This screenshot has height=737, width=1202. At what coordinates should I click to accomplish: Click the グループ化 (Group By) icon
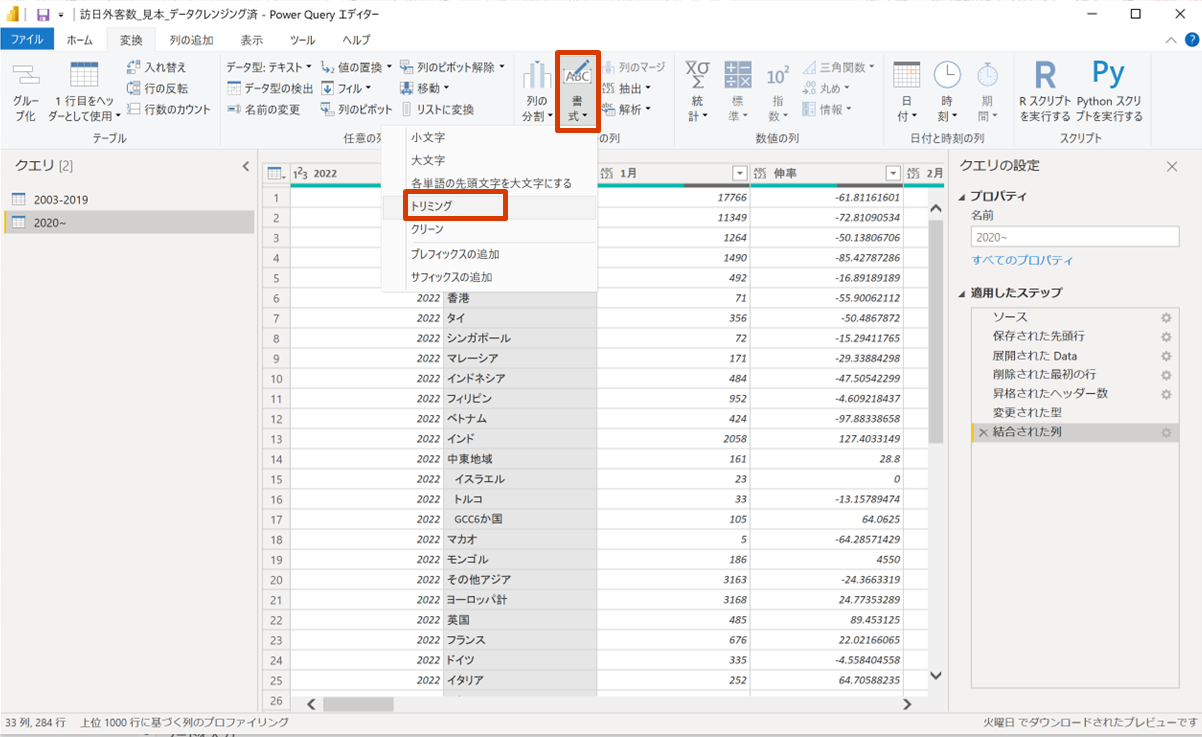point(25,74)
